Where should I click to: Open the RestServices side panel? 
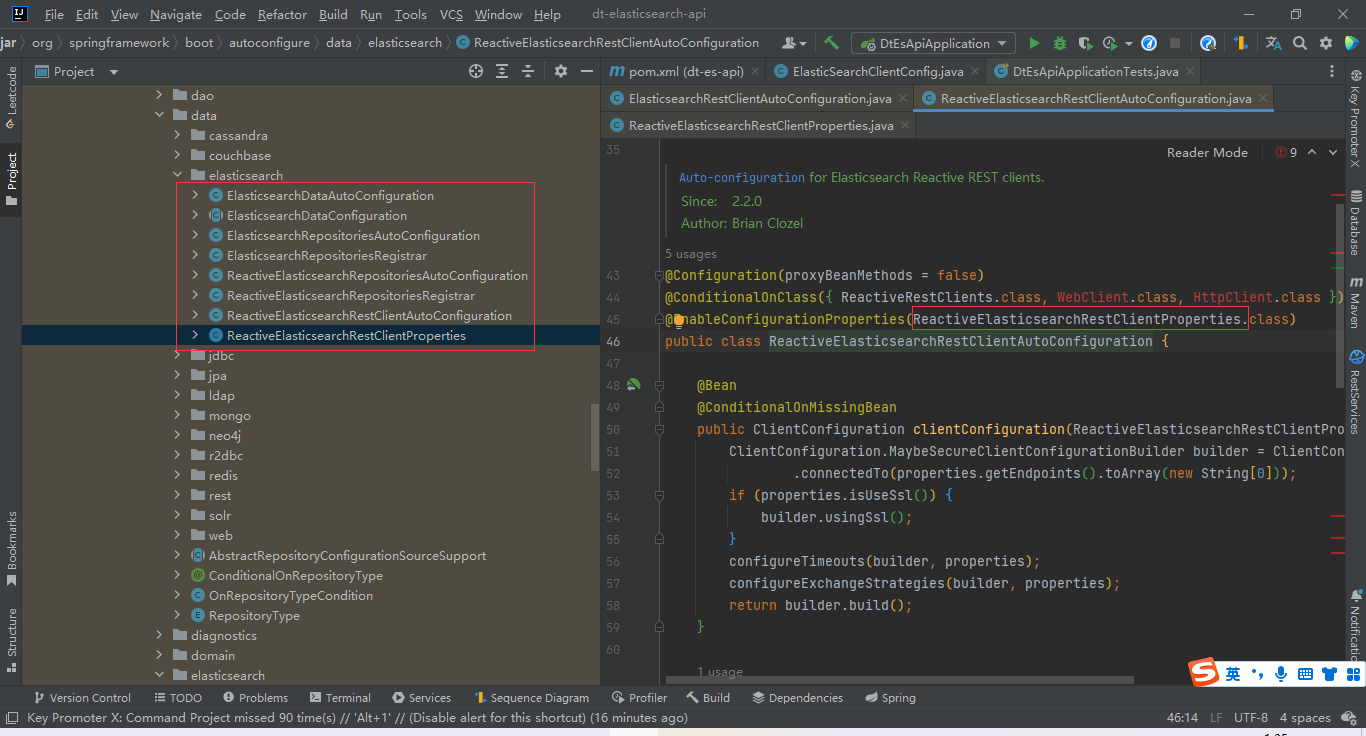point(1356,391)
